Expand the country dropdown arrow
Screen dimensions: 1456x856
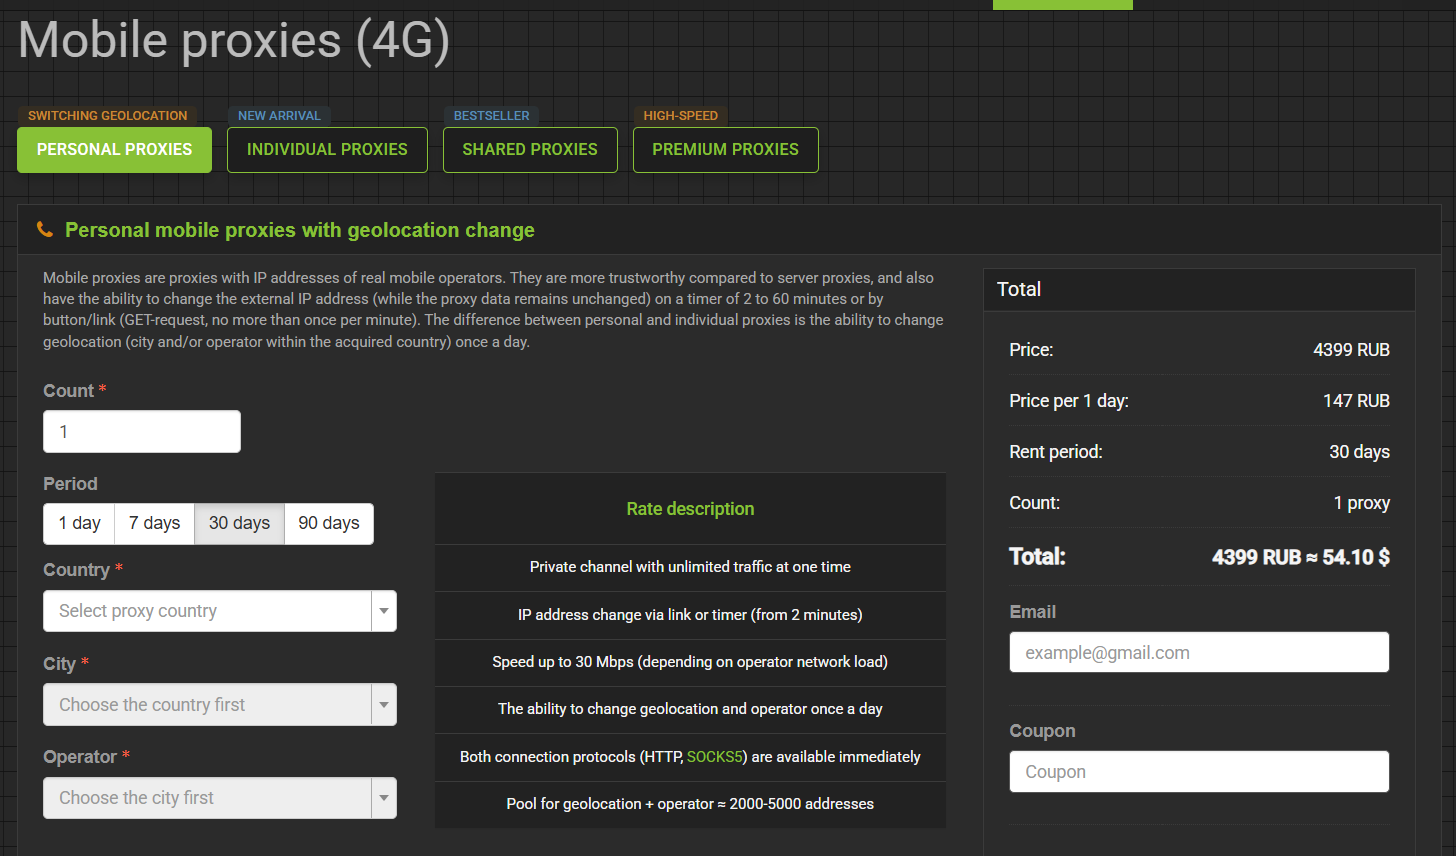(384, 611)
